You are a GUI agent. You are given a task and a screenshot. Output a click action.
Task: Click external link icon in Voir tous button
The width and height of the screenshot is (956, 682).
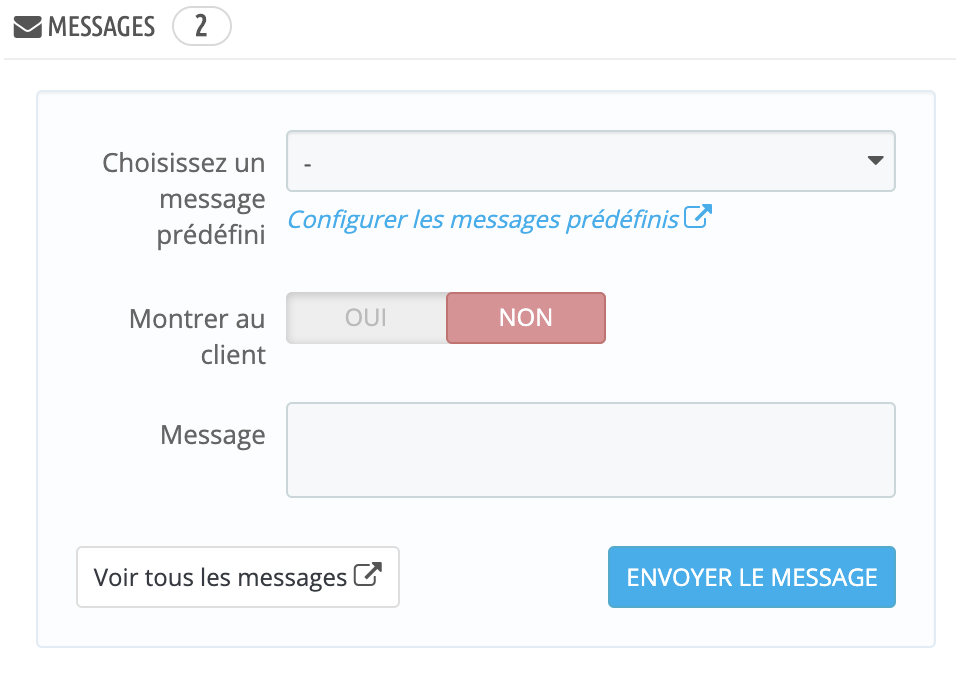click(x=368, y=574)
